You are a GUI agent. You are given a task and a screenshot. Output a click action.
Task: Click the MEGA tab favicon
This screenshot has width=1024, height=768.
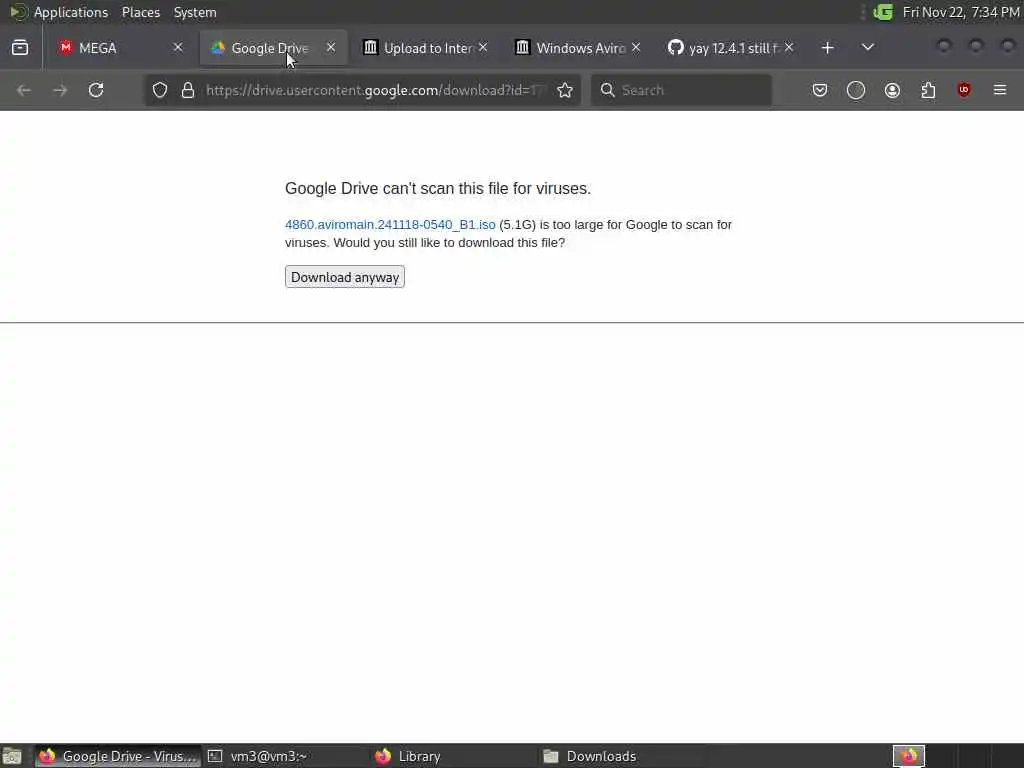65,48
